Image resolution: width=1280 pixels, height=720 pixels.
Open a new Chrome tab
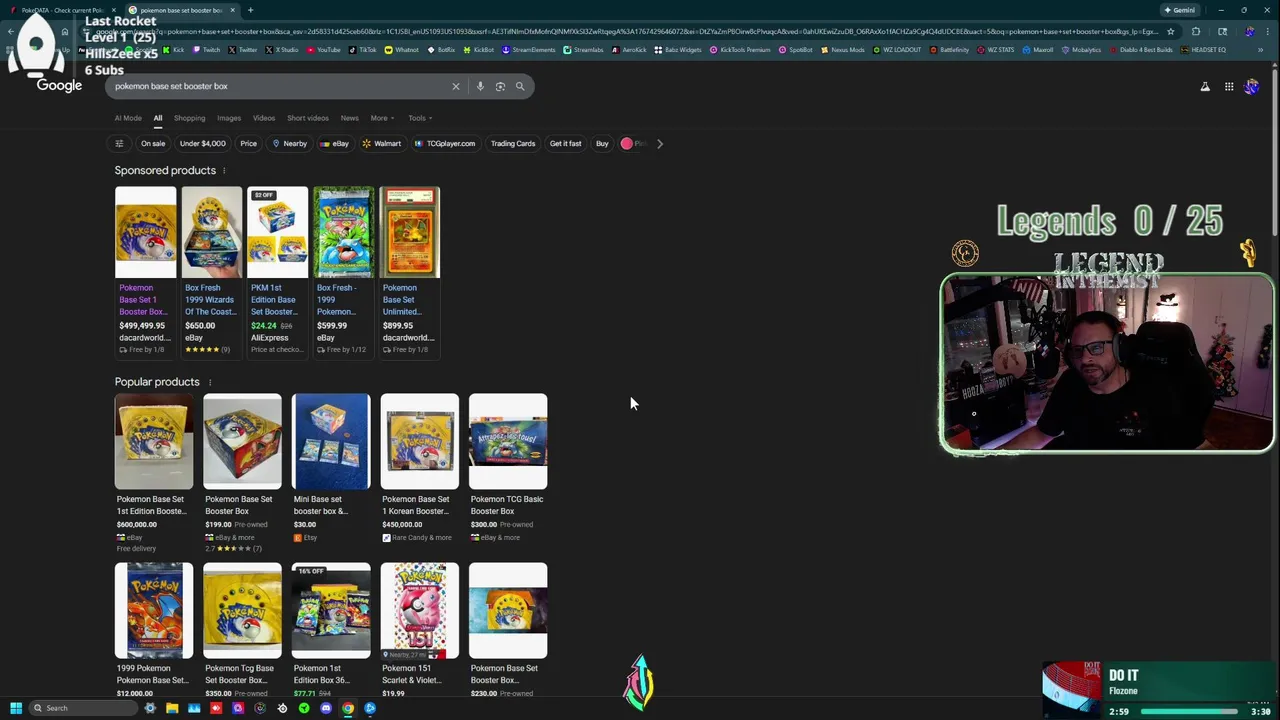coord(250,10)
